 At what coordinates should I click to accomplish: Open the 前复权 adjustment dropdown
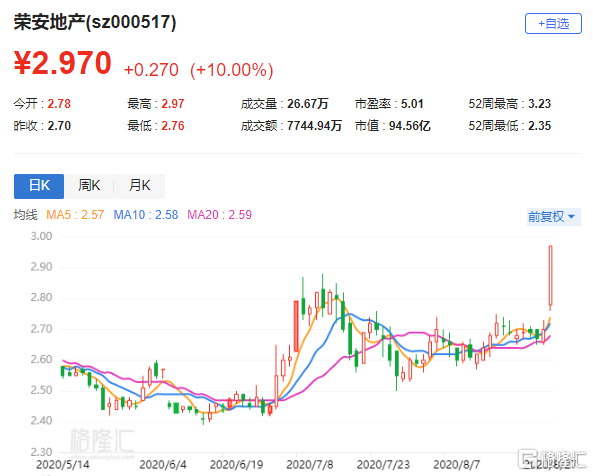[553, 217]
